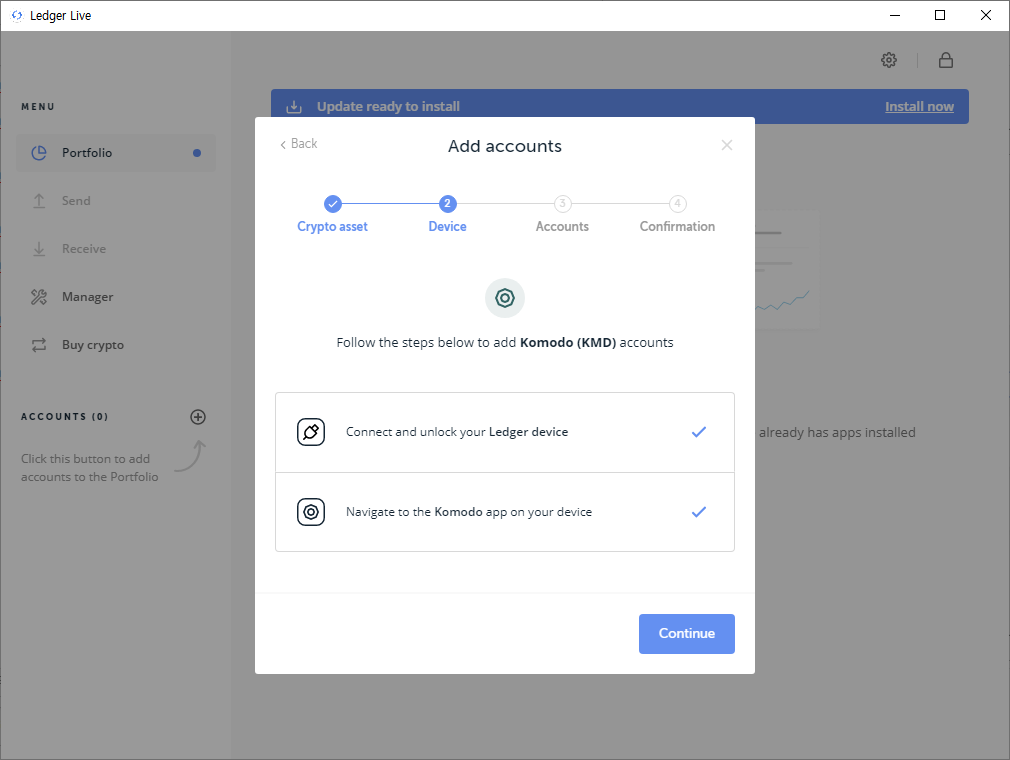The image size is (1010, 760).
Task: Open settings gear icon
Action: [889, 60]
